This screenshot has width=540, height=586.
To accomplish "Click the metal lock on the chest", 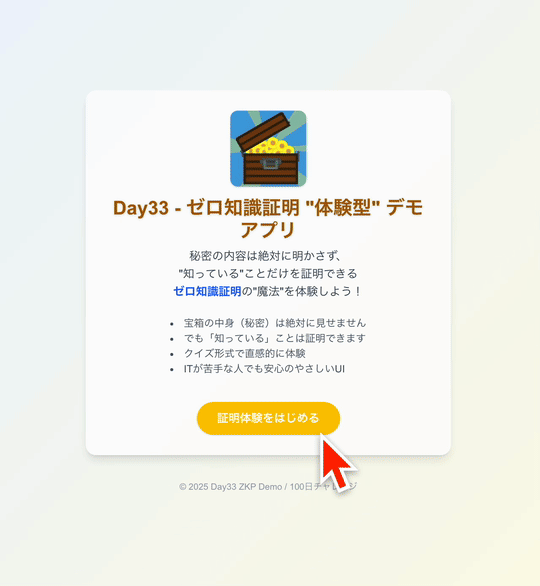I will point(271,163).
